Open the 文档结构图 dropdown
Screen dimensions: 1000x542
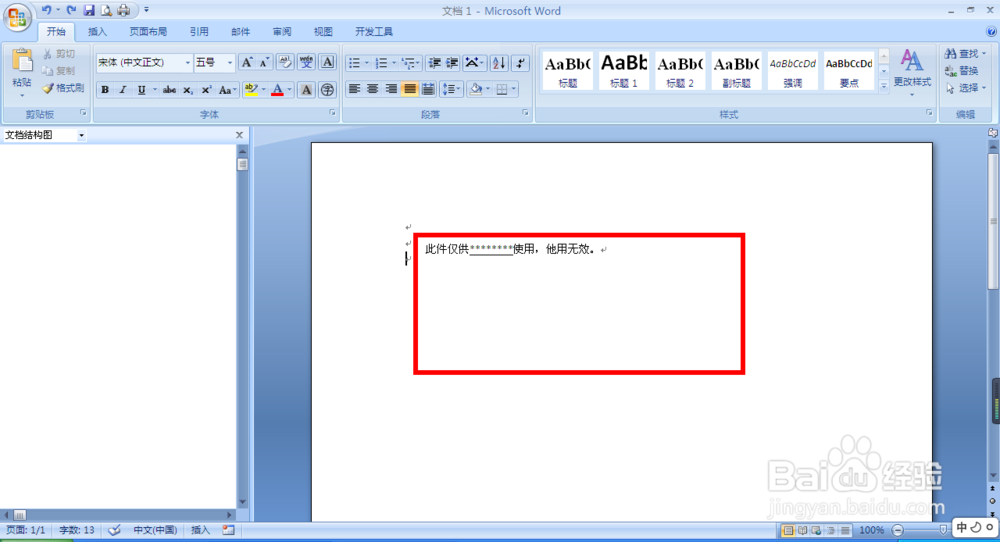click(82, 135)
